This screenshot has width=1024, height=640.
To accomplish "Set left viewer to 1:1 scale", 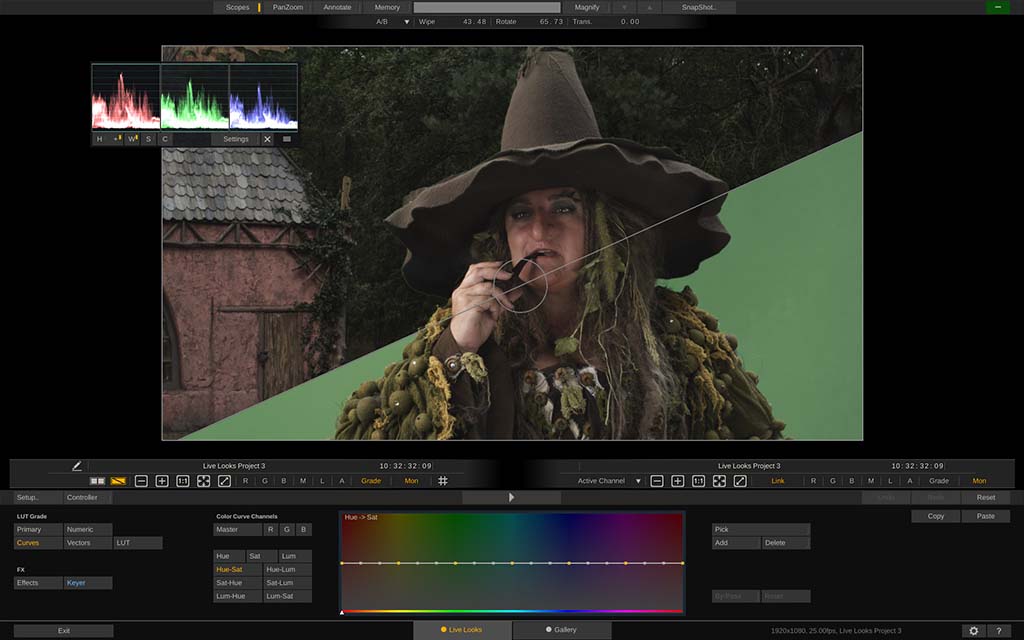I will tap(183, 481).
